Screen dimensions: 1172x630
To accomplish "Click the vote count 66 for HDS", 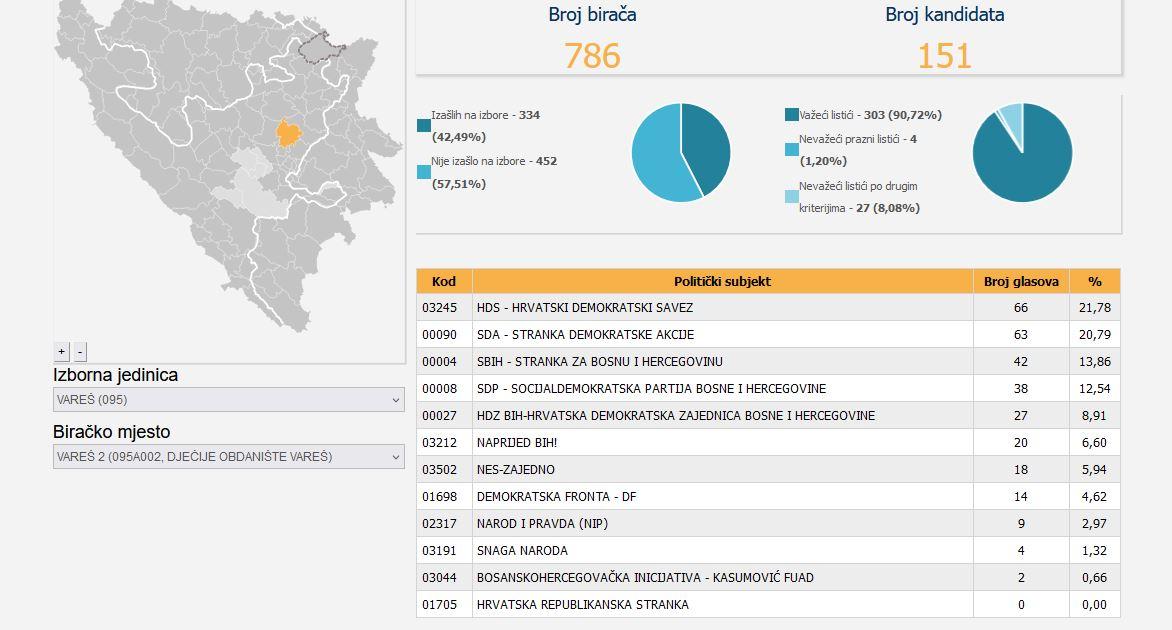I will click(1021, 308).
